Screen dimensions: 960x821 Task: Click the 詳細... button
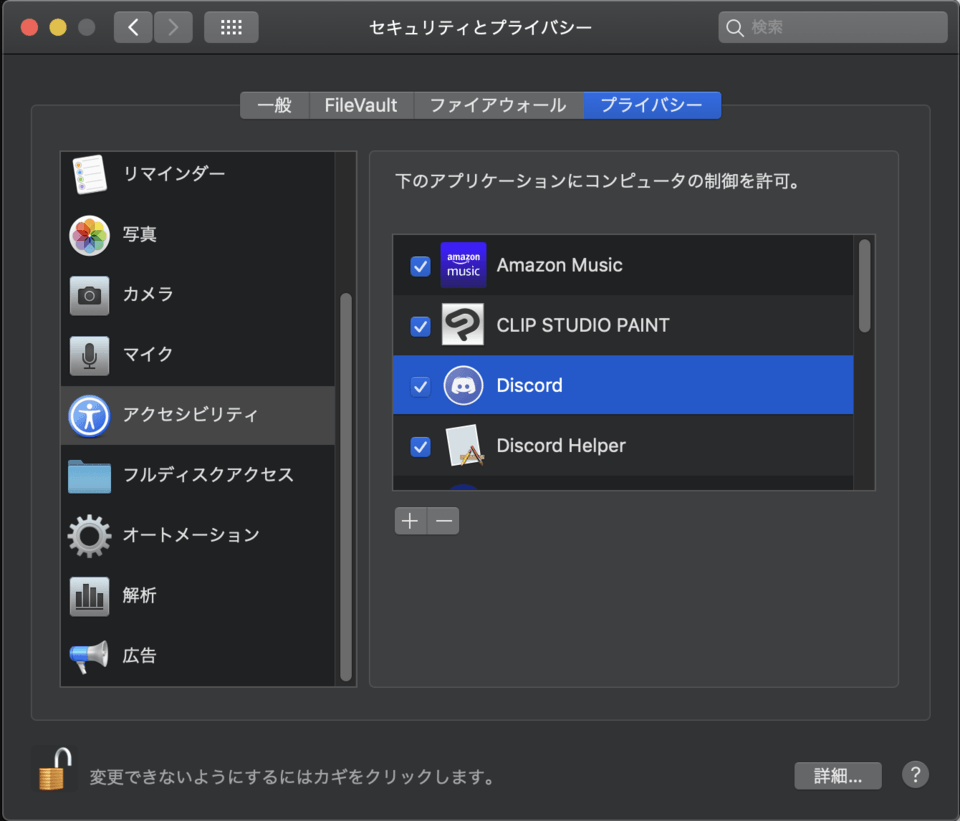click(x=838, y=776)
